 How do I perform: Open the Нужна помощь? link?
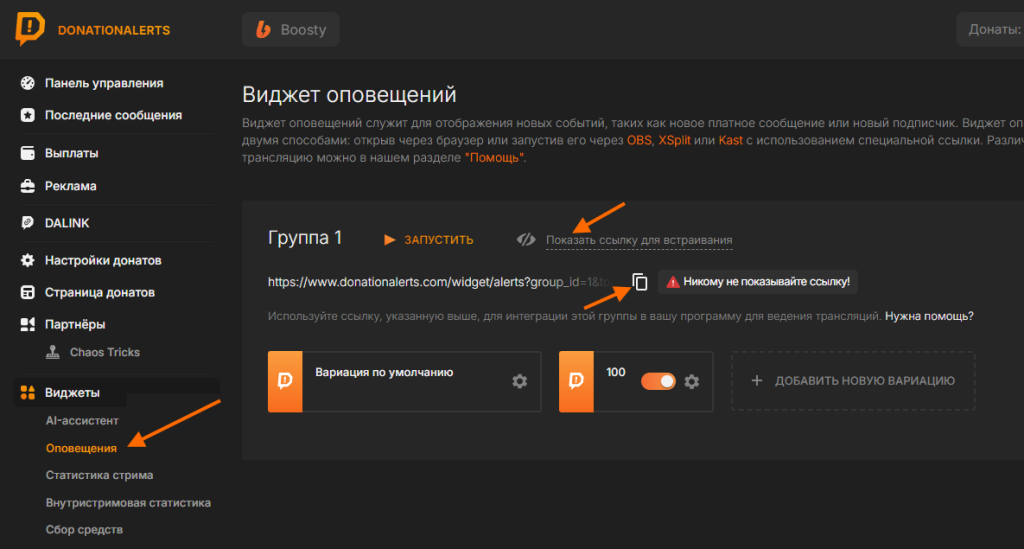click(929, 316)
